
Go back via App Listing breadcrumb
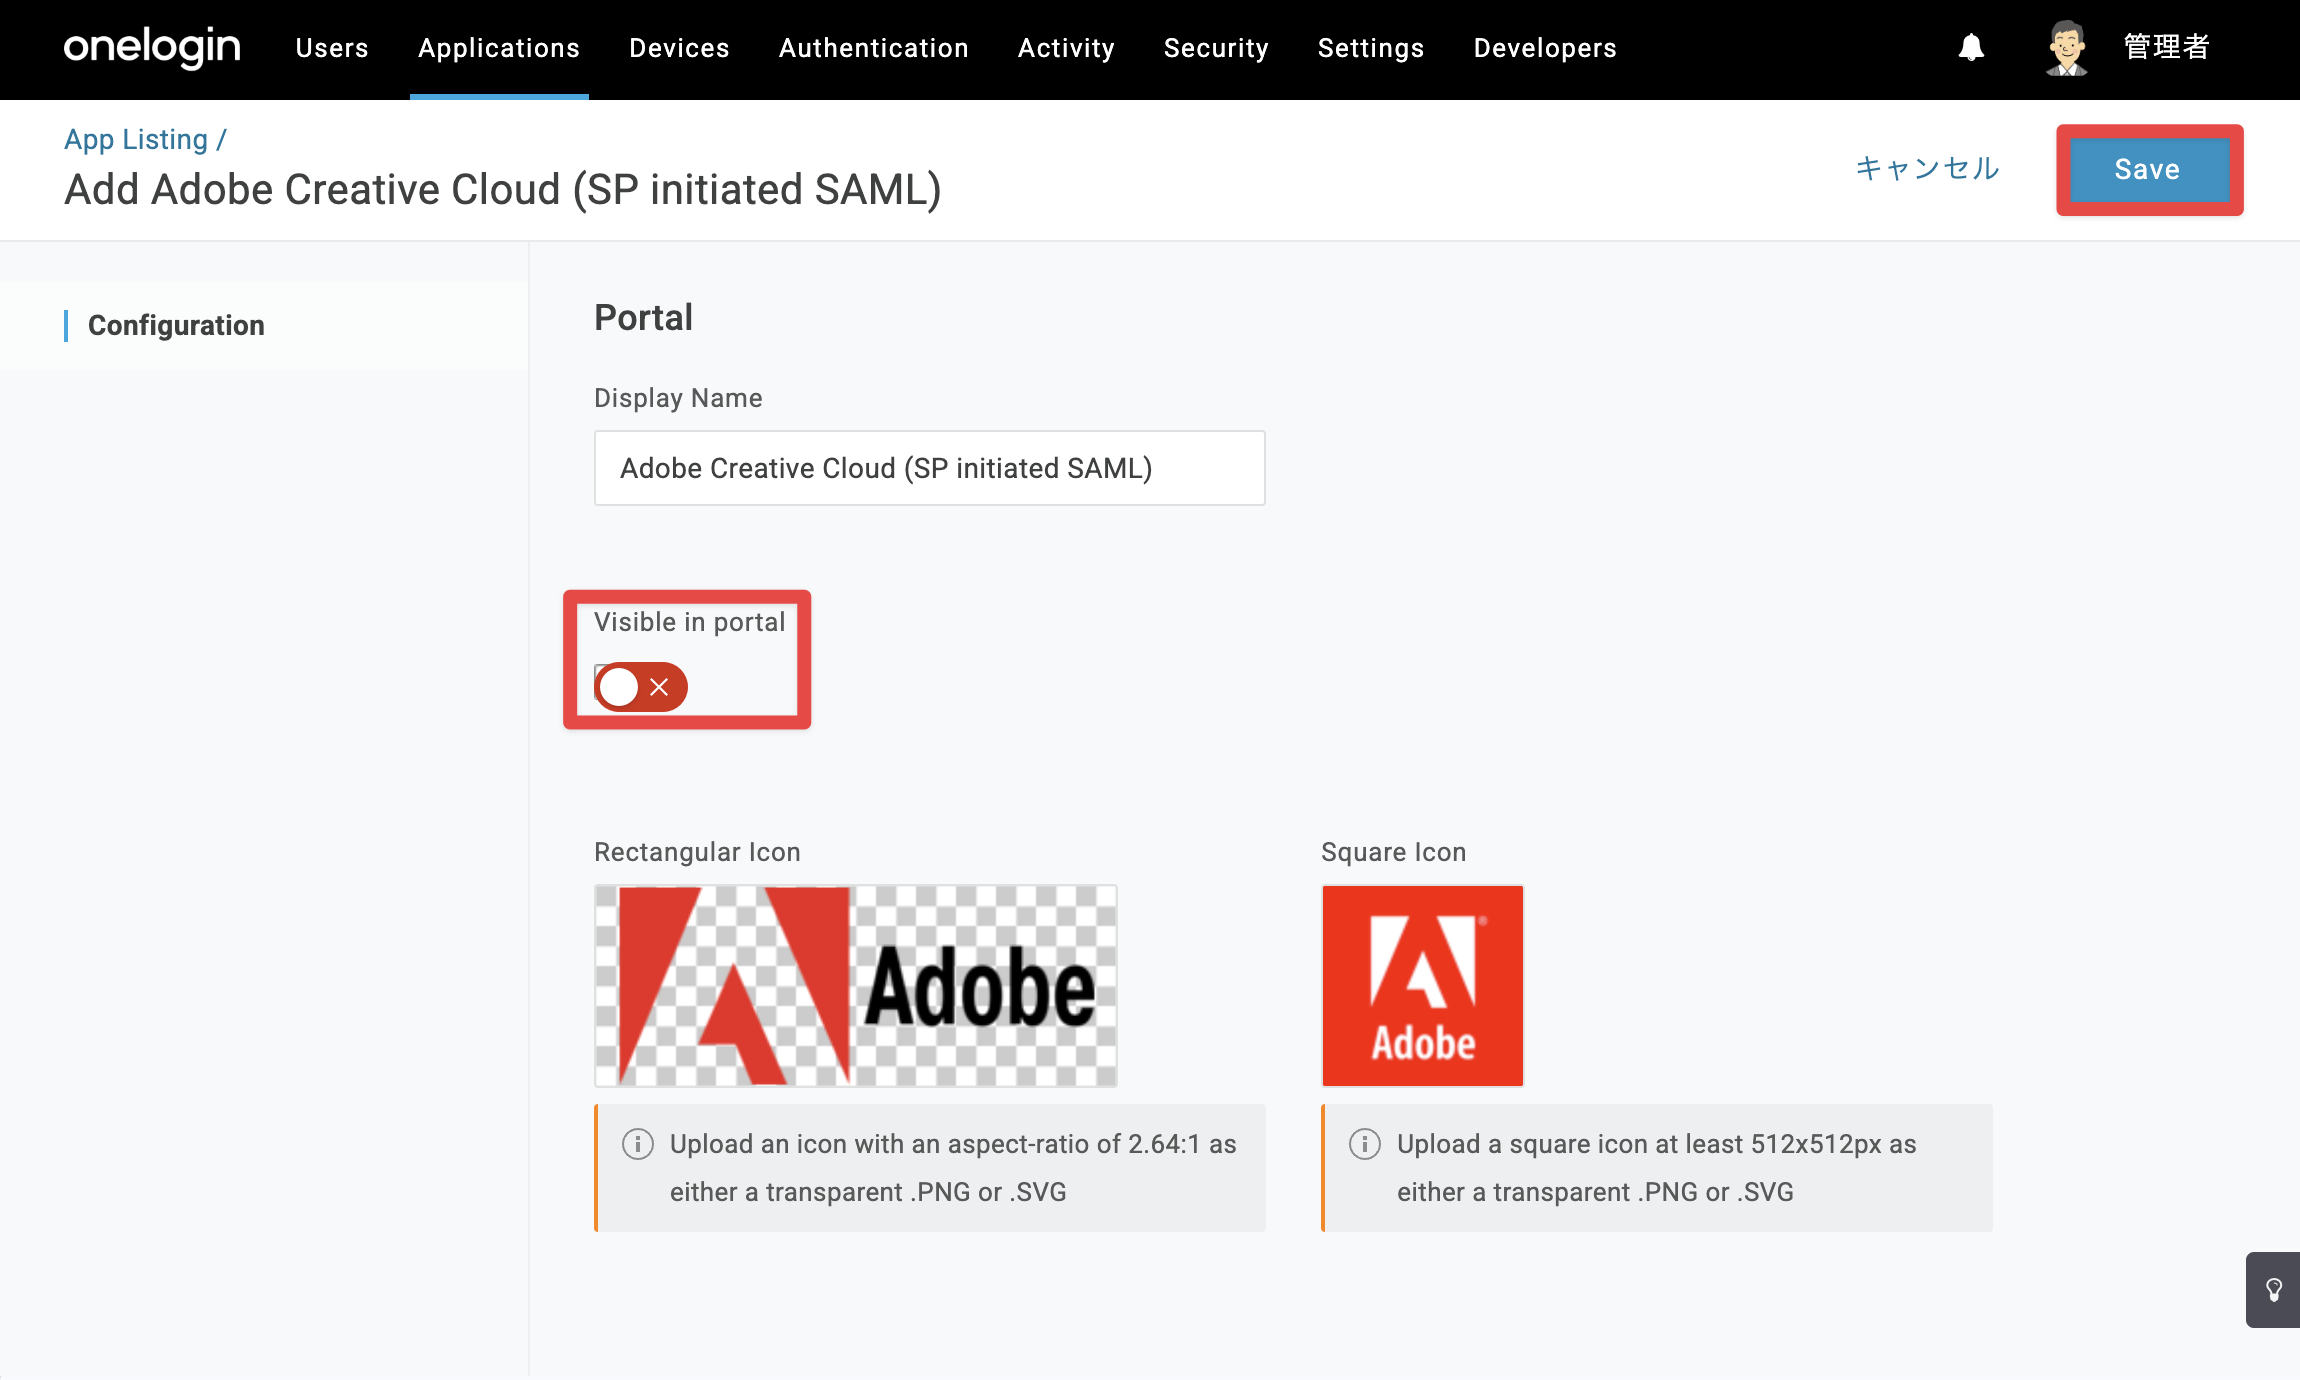tap(136, 139)
